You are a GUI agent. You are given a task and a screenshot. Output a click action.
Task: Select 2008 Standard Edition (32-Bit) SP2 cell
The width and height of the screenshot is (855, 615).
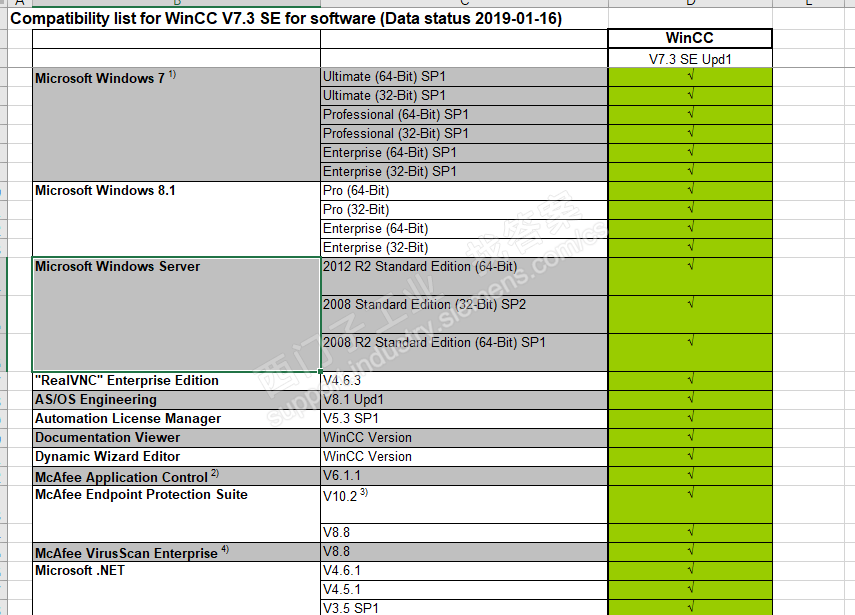pyautogui.click(x=464, y=315)
